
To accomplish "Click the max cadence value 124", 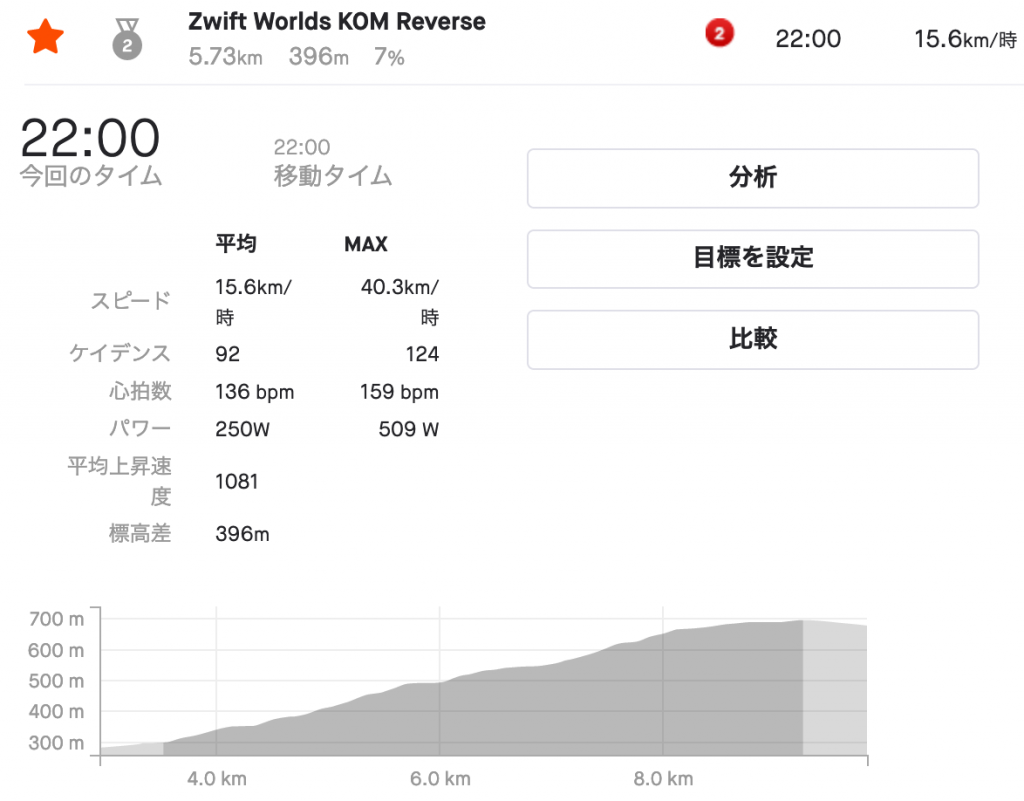I will coord(422,354).
